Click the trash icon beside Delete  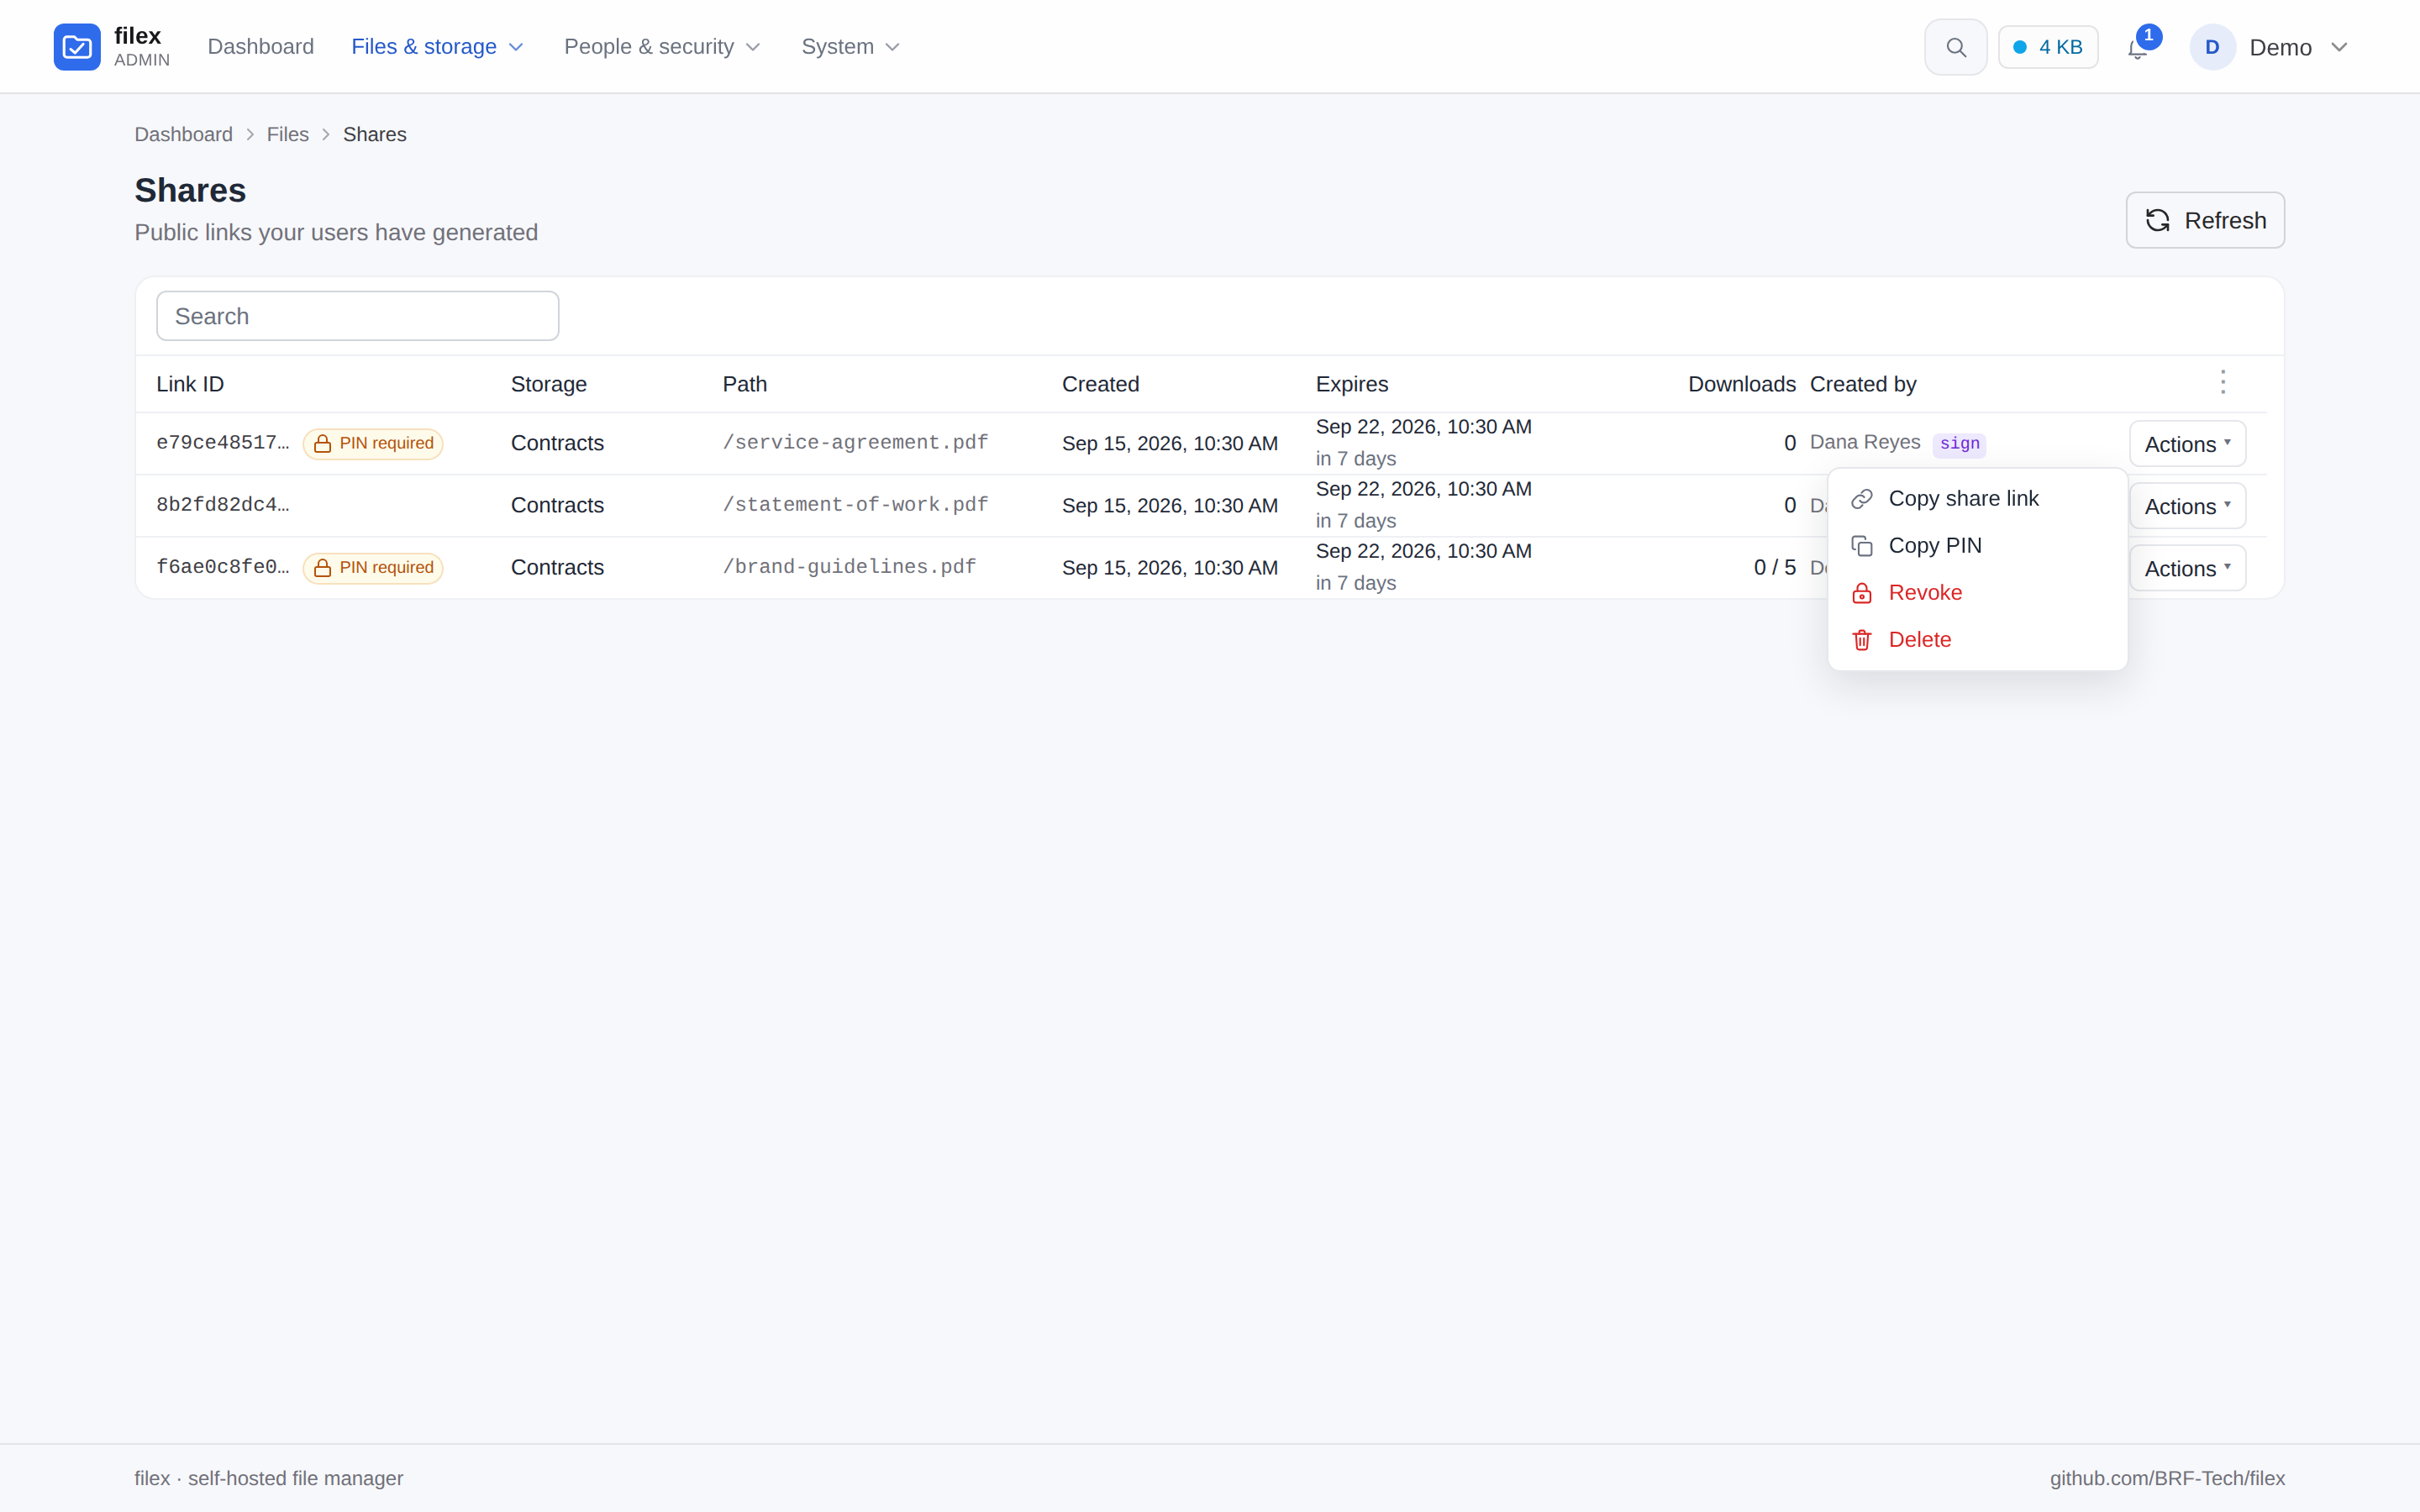[1861, 640]
